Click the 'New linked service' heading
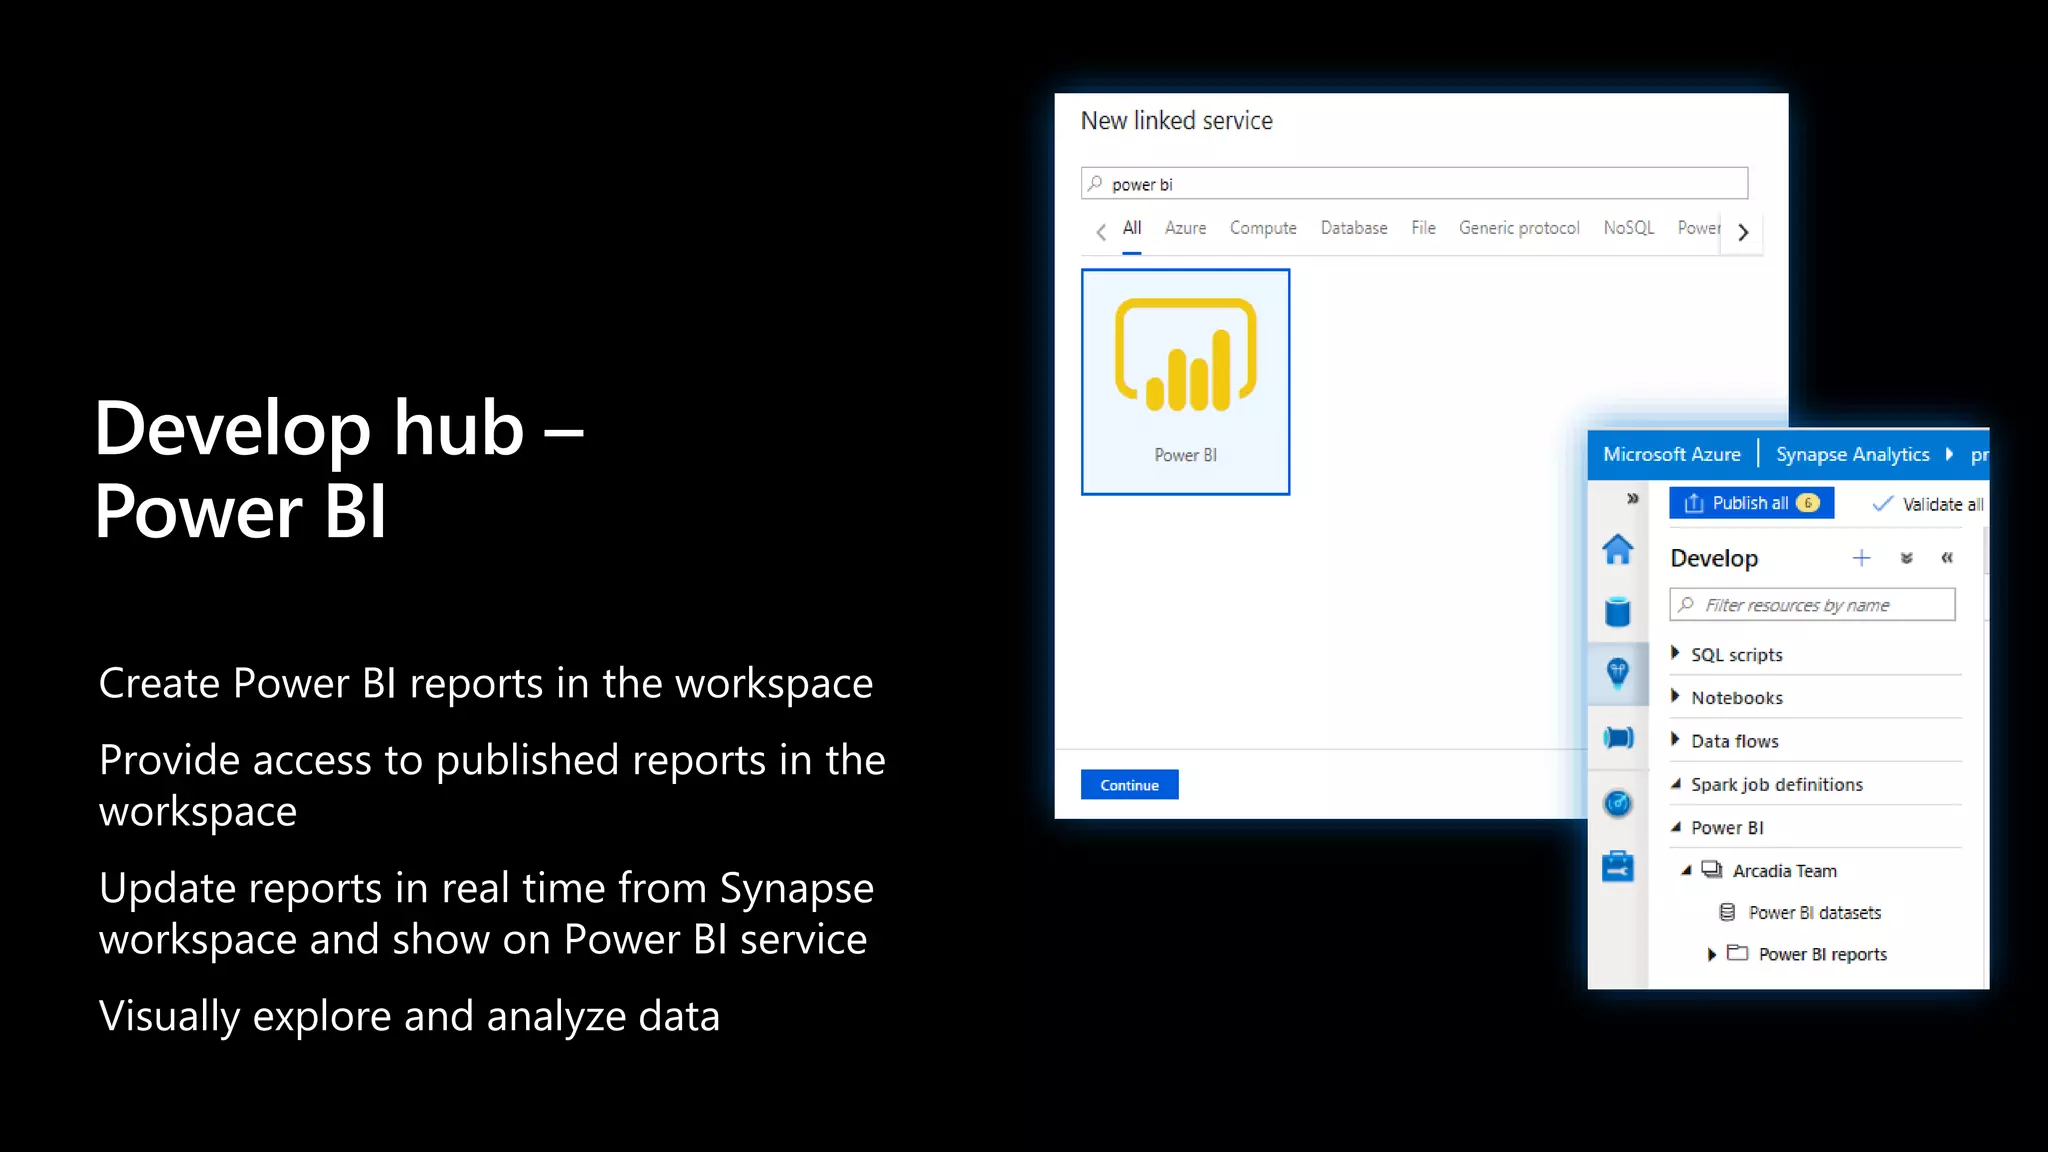This screenshot has width=2048, height=1152. click(x=1176, y=121)
